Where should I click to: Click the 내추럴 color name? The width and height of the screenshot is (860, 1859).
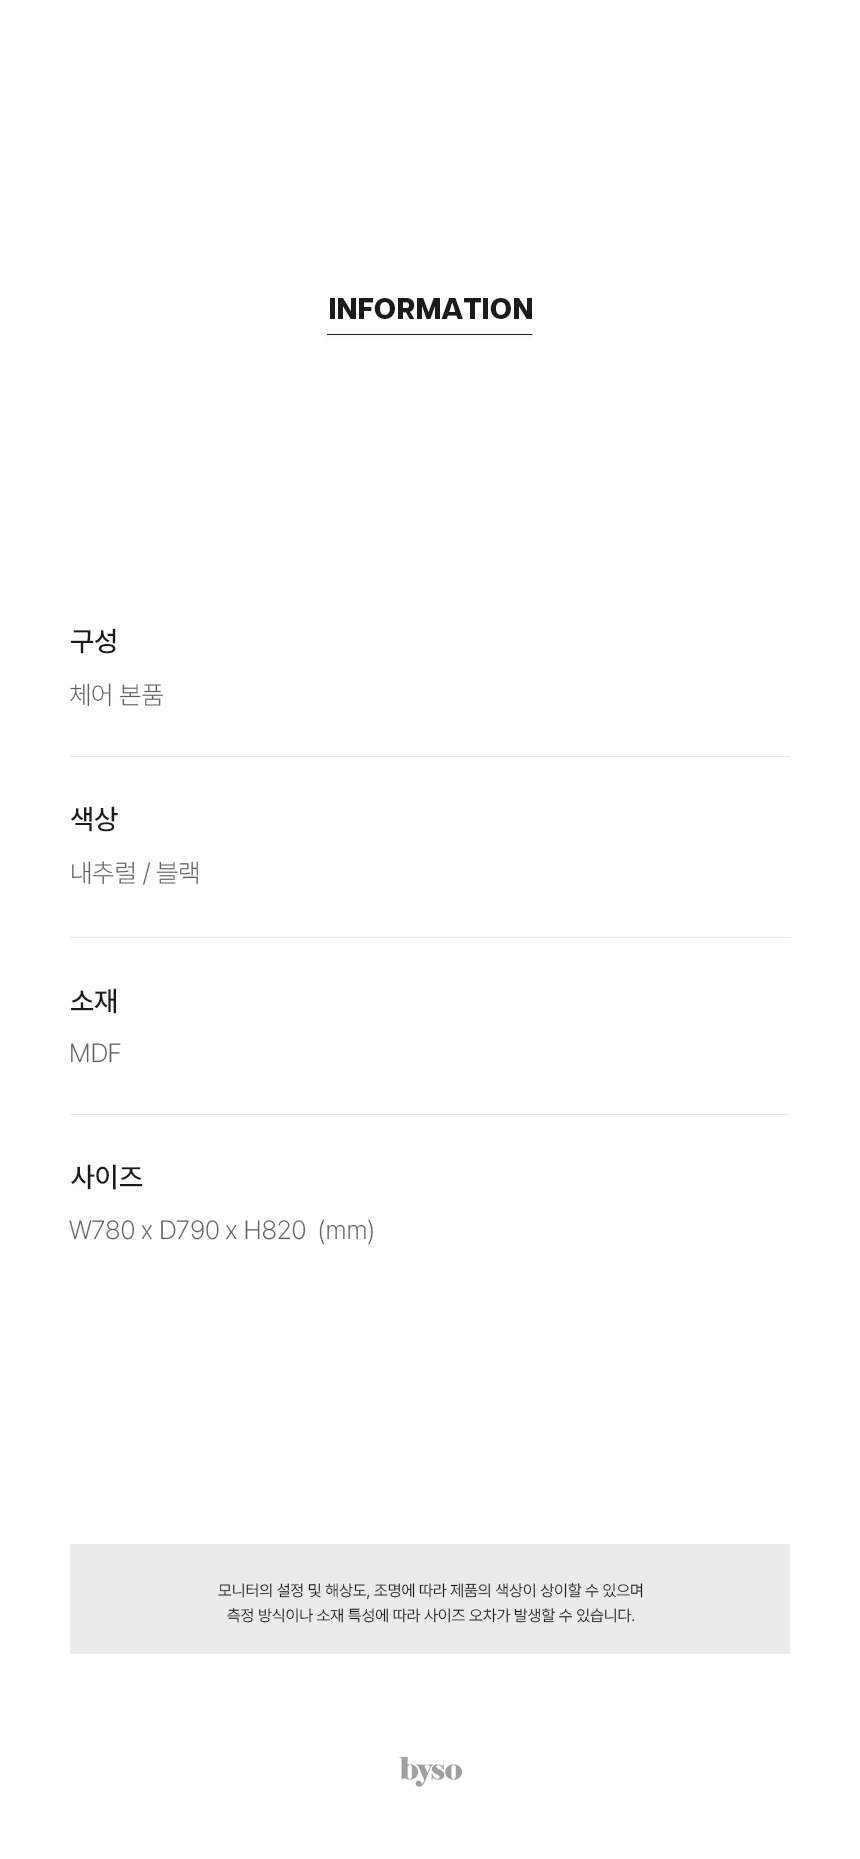103,873
